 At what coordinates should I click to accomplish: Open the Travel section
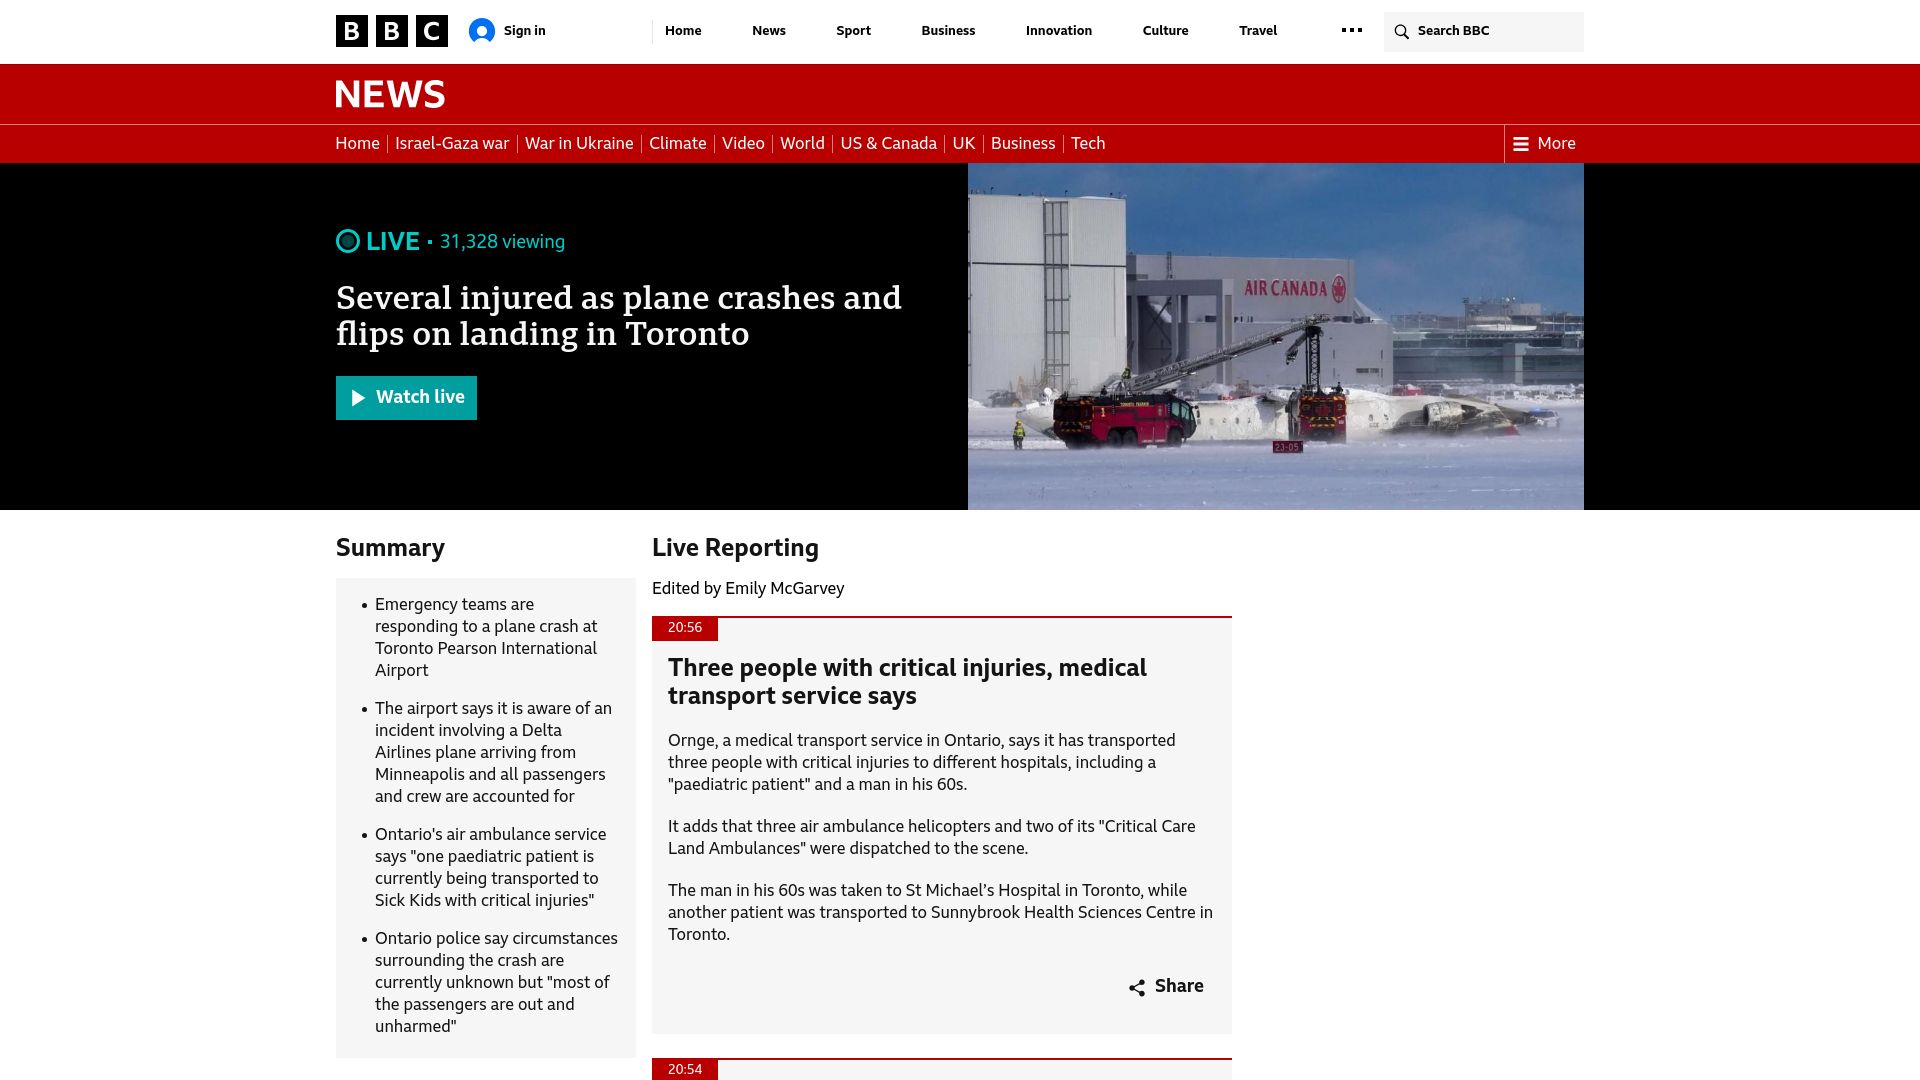1258,31
